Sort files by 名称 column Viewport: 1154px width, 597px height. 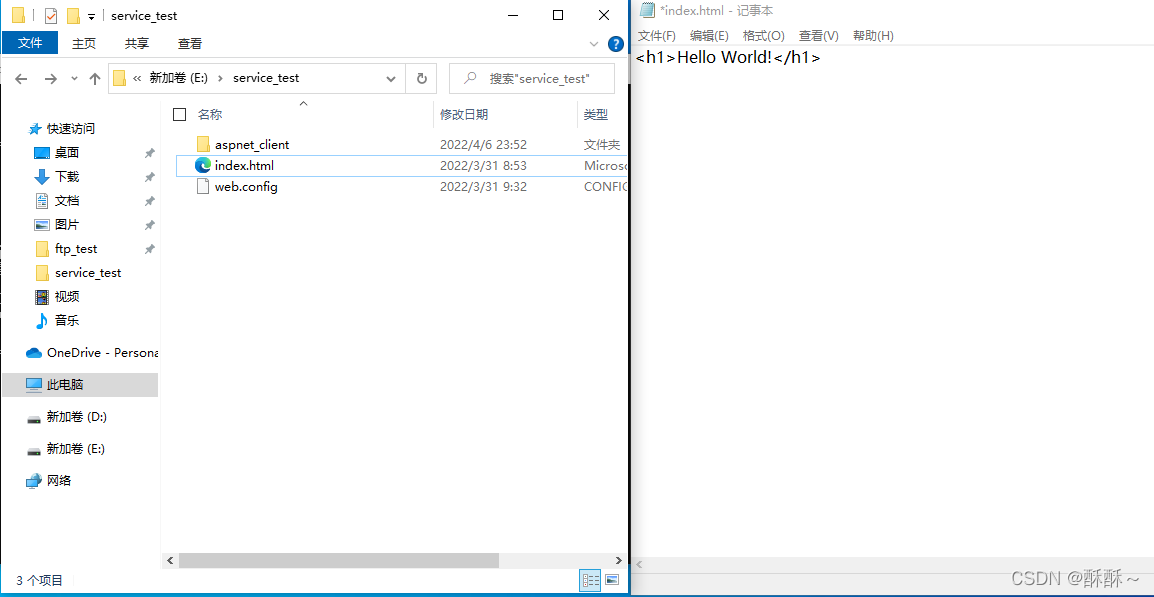210,114
